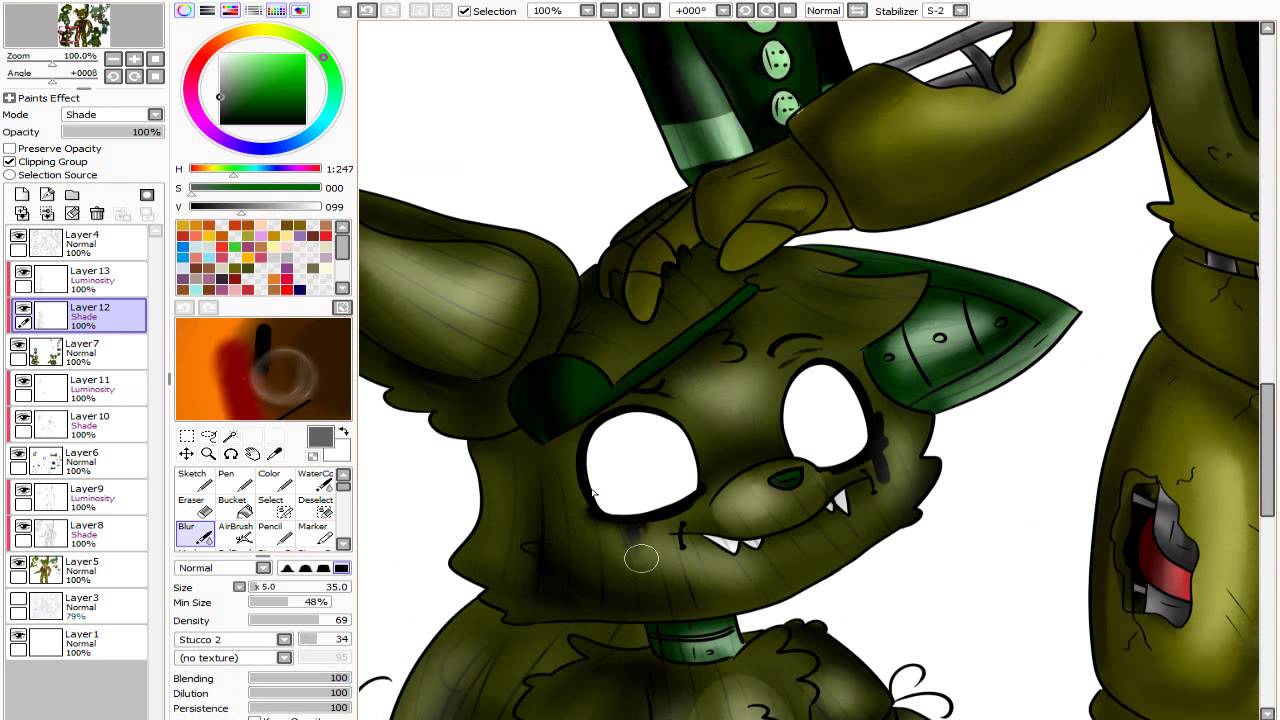Viewport: 1280px width, 720px height.
Task: Show the swatches panel
Action: [x=276, y=10]
